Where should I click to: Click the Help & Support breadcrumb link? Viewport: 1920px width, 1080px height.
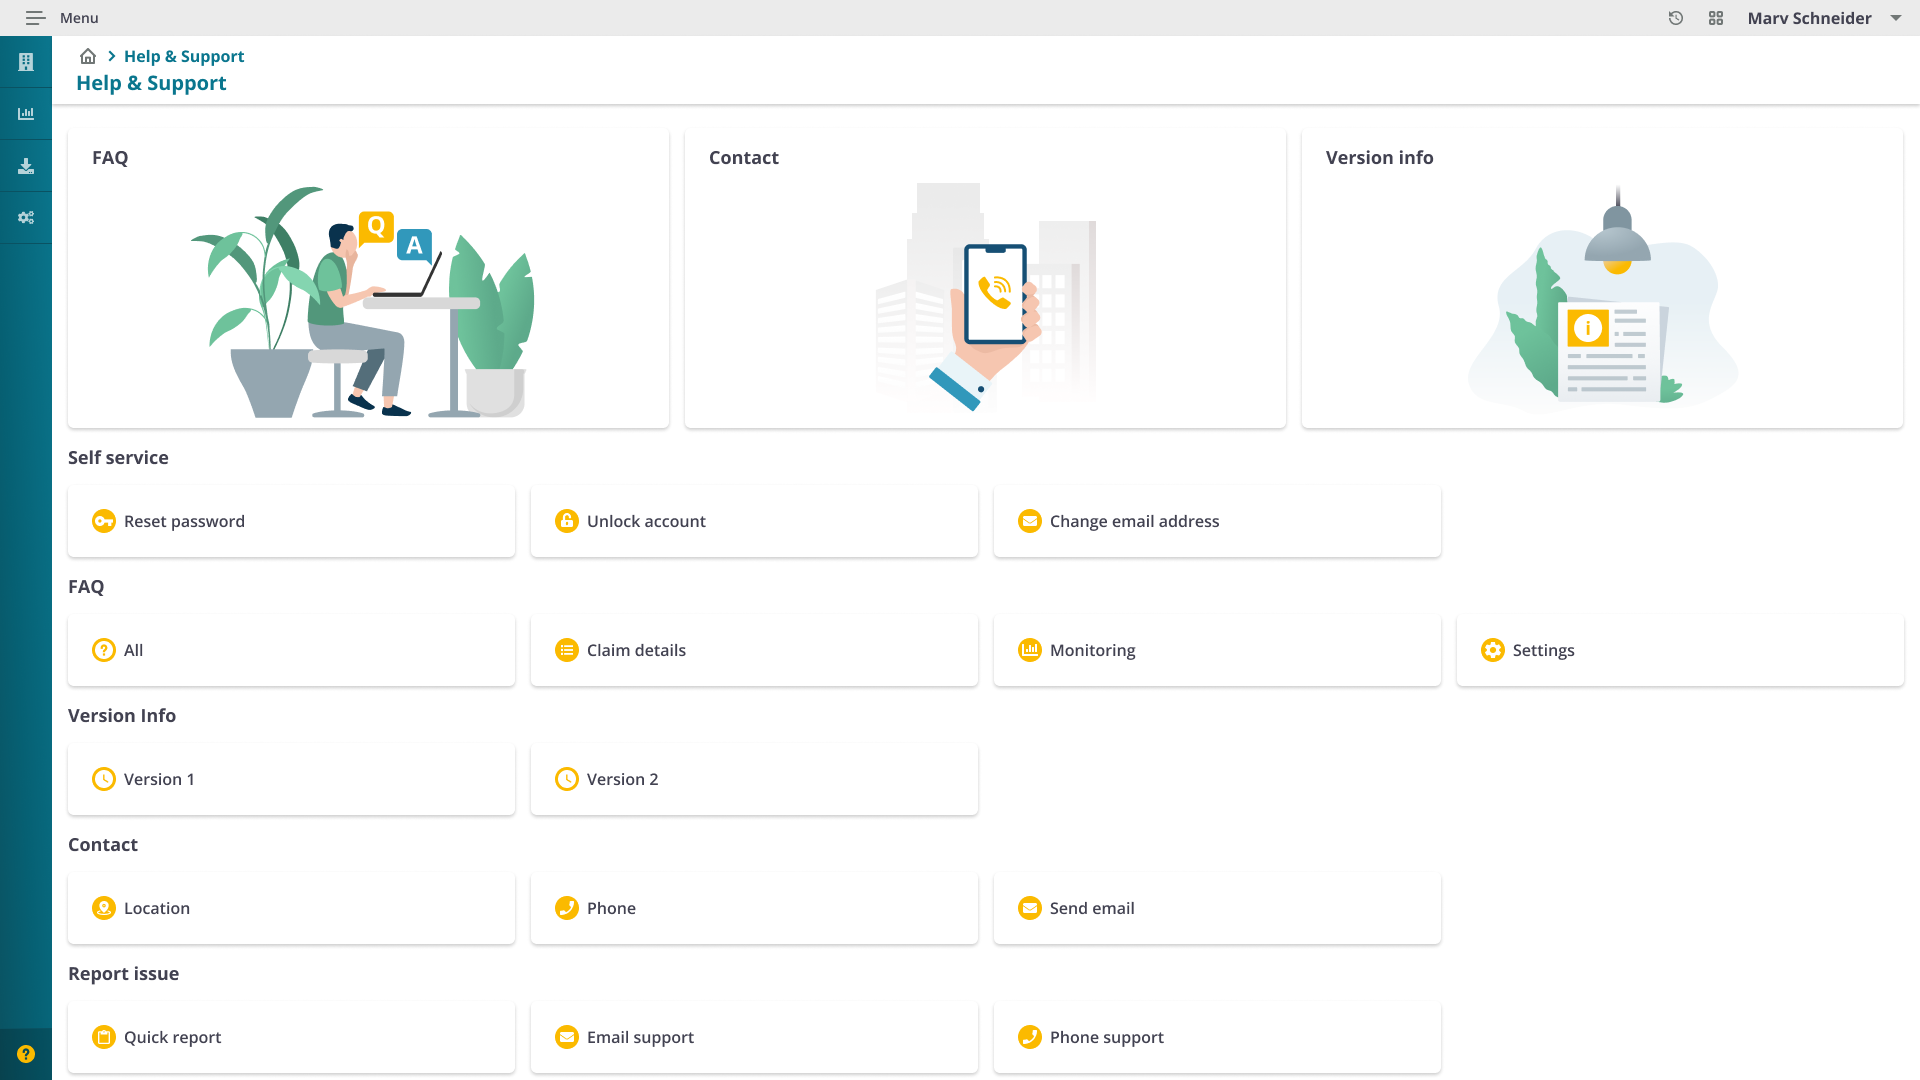pyautogui.click(x=184, y=56)
